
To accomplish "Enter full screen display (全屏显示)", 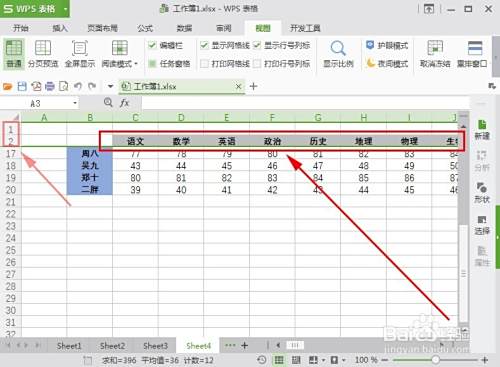I will [x=80, y=54].
